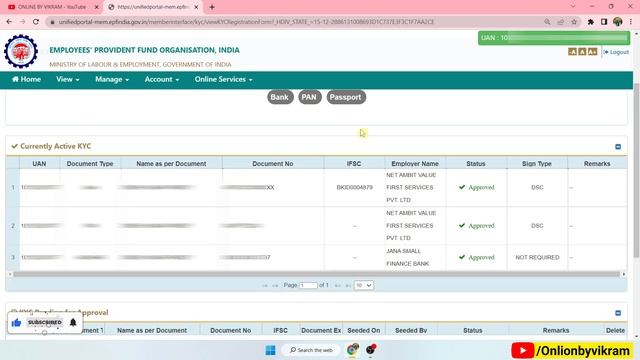Image resolution: width=640 pixels, height=360 pixels.
Task: Go back using browser back arrow
Action: (x=9, y=22)
